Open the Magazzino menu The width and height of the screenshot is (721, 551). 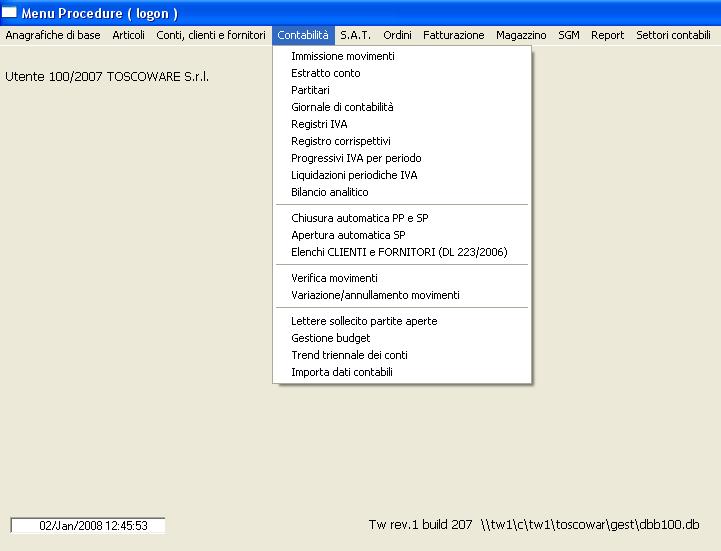(521, 35)
